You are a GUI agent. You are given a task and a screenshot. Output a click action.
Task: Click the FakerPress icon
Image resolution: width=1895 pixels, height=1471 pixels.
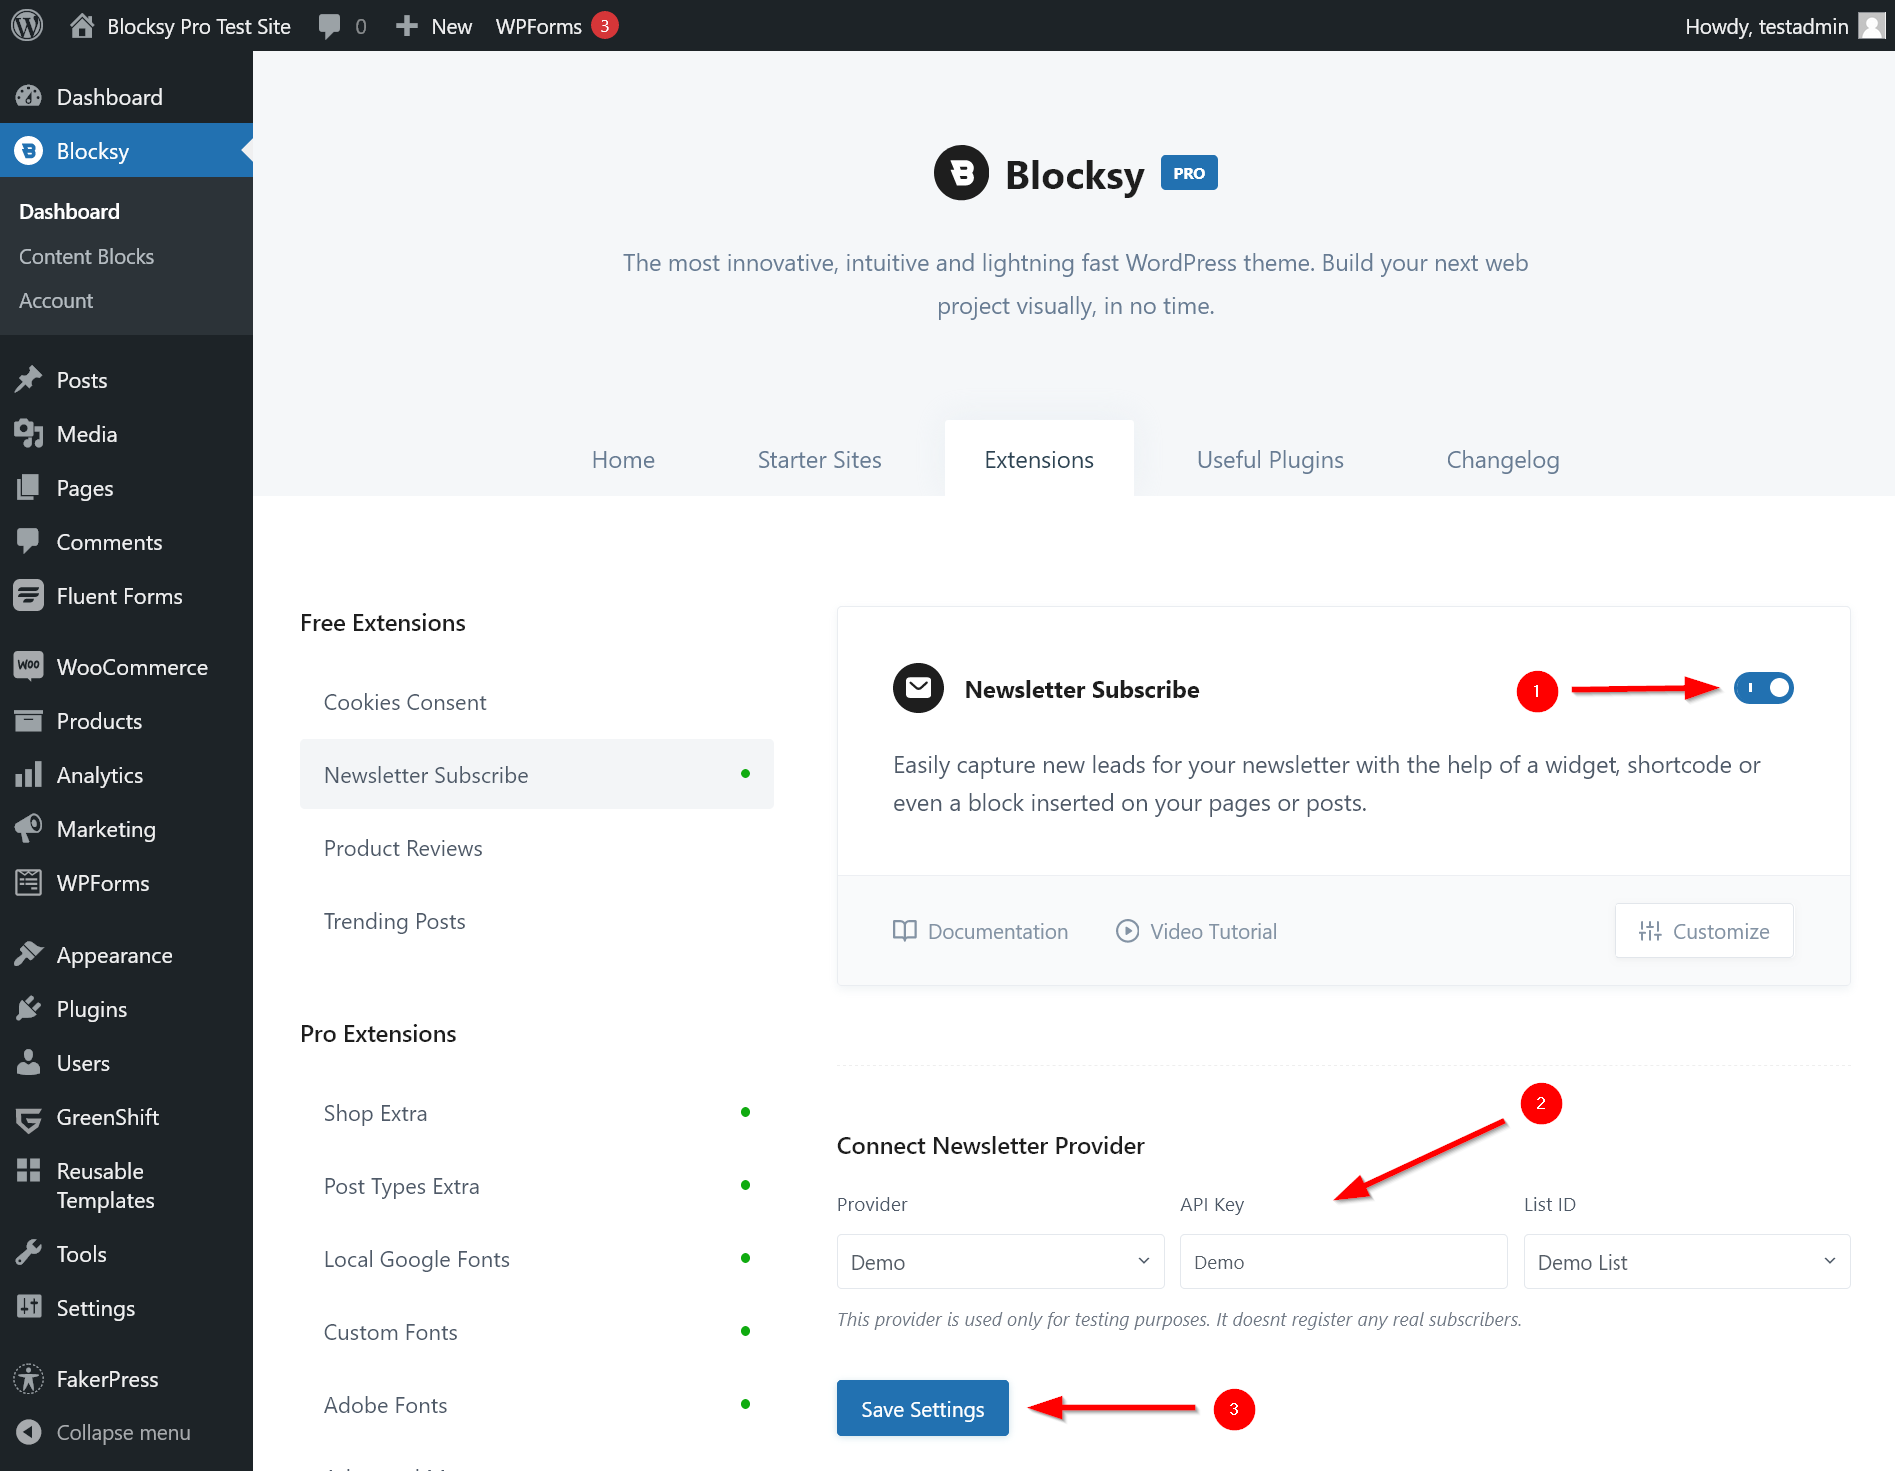pos(29,1379)
